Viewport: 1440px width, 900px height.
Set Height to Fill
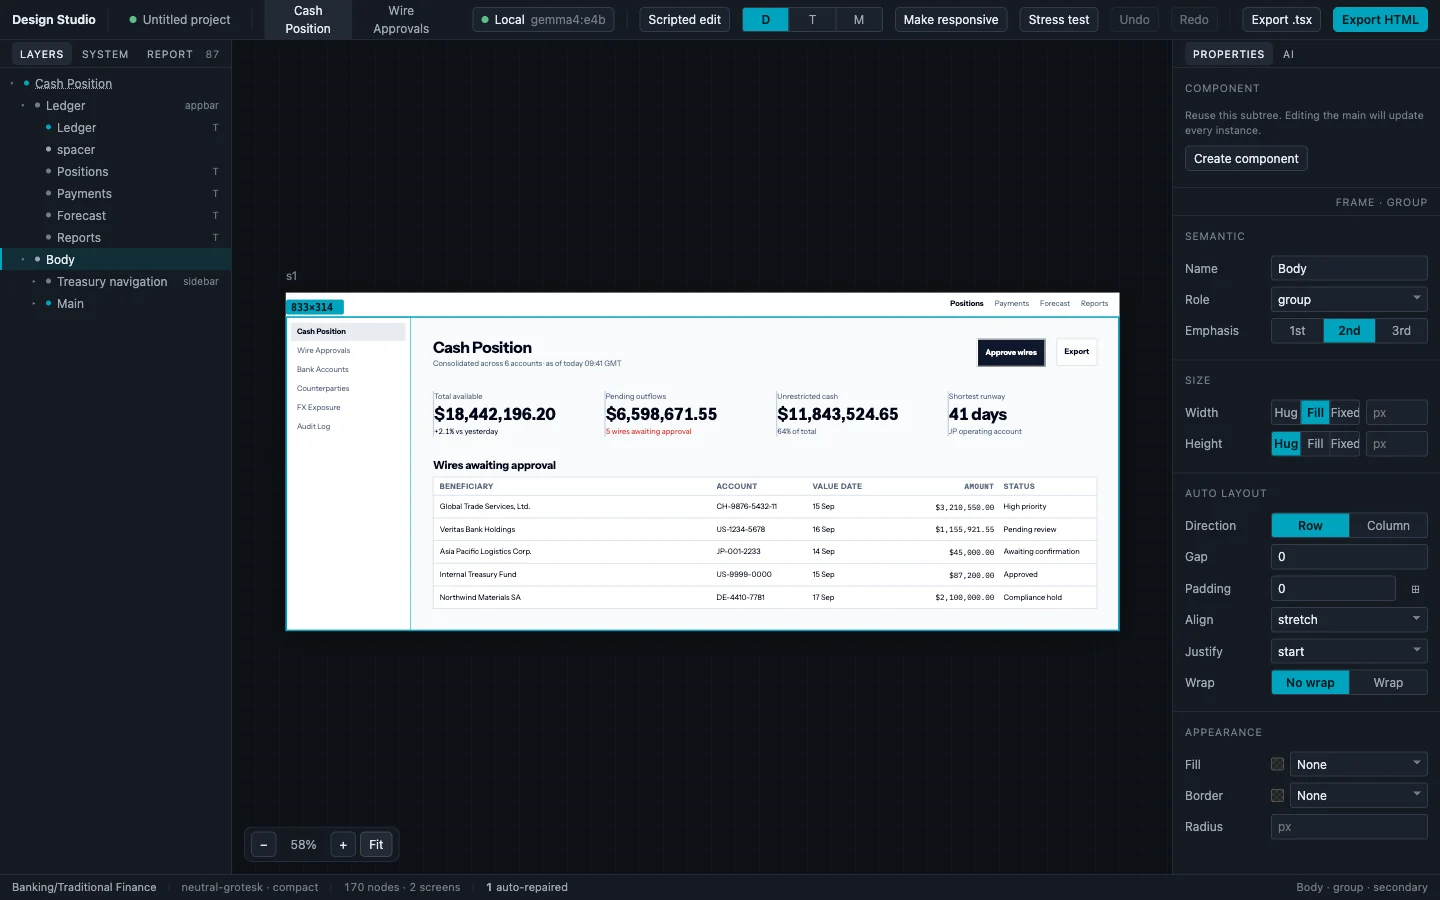click(x=1315, y=444)
